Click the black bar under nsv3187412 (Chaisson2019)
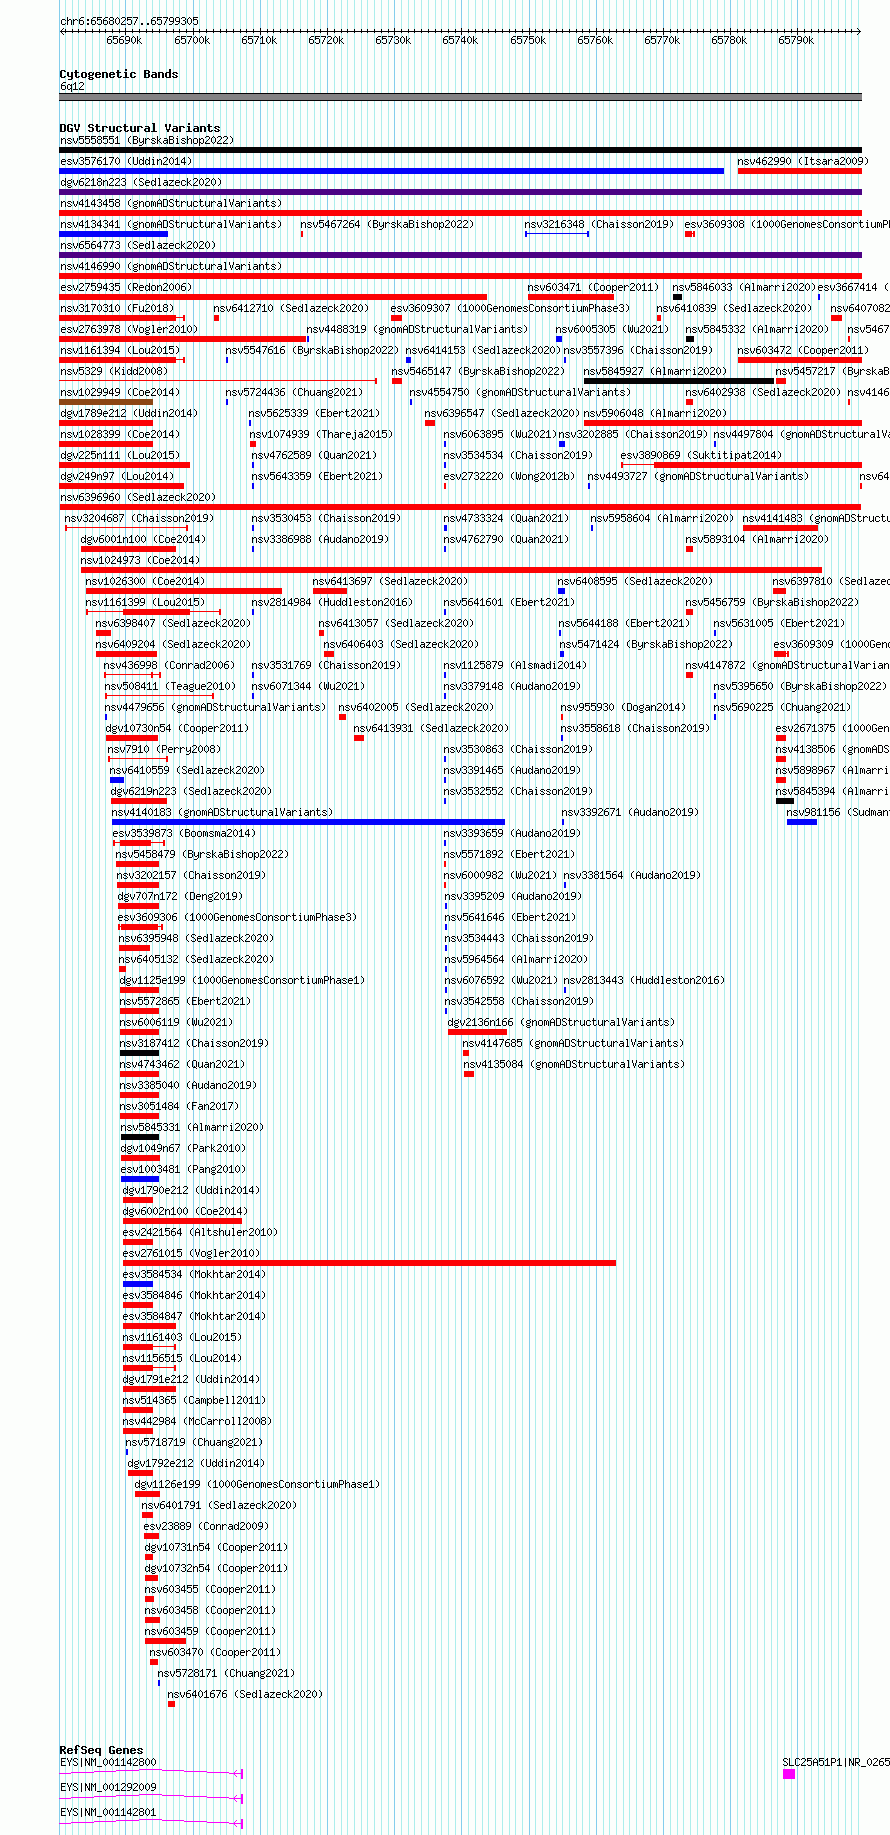The image size is (890, 1835). (140, 1053)
